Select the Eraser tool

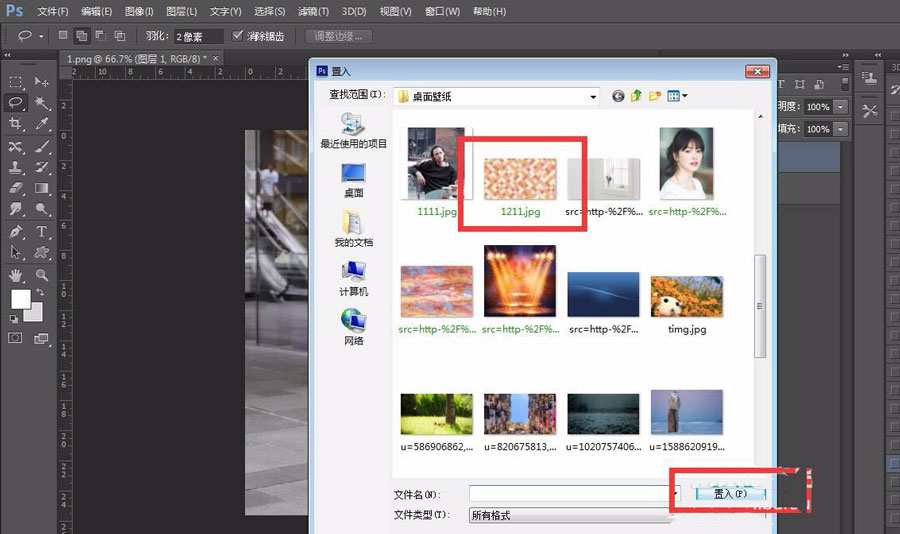point(15,188)
